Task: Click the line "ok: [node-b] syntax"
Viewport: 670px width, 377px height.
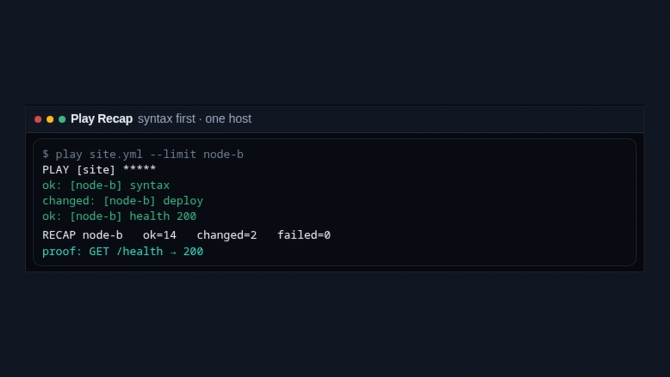Action: tap(106, 185)
